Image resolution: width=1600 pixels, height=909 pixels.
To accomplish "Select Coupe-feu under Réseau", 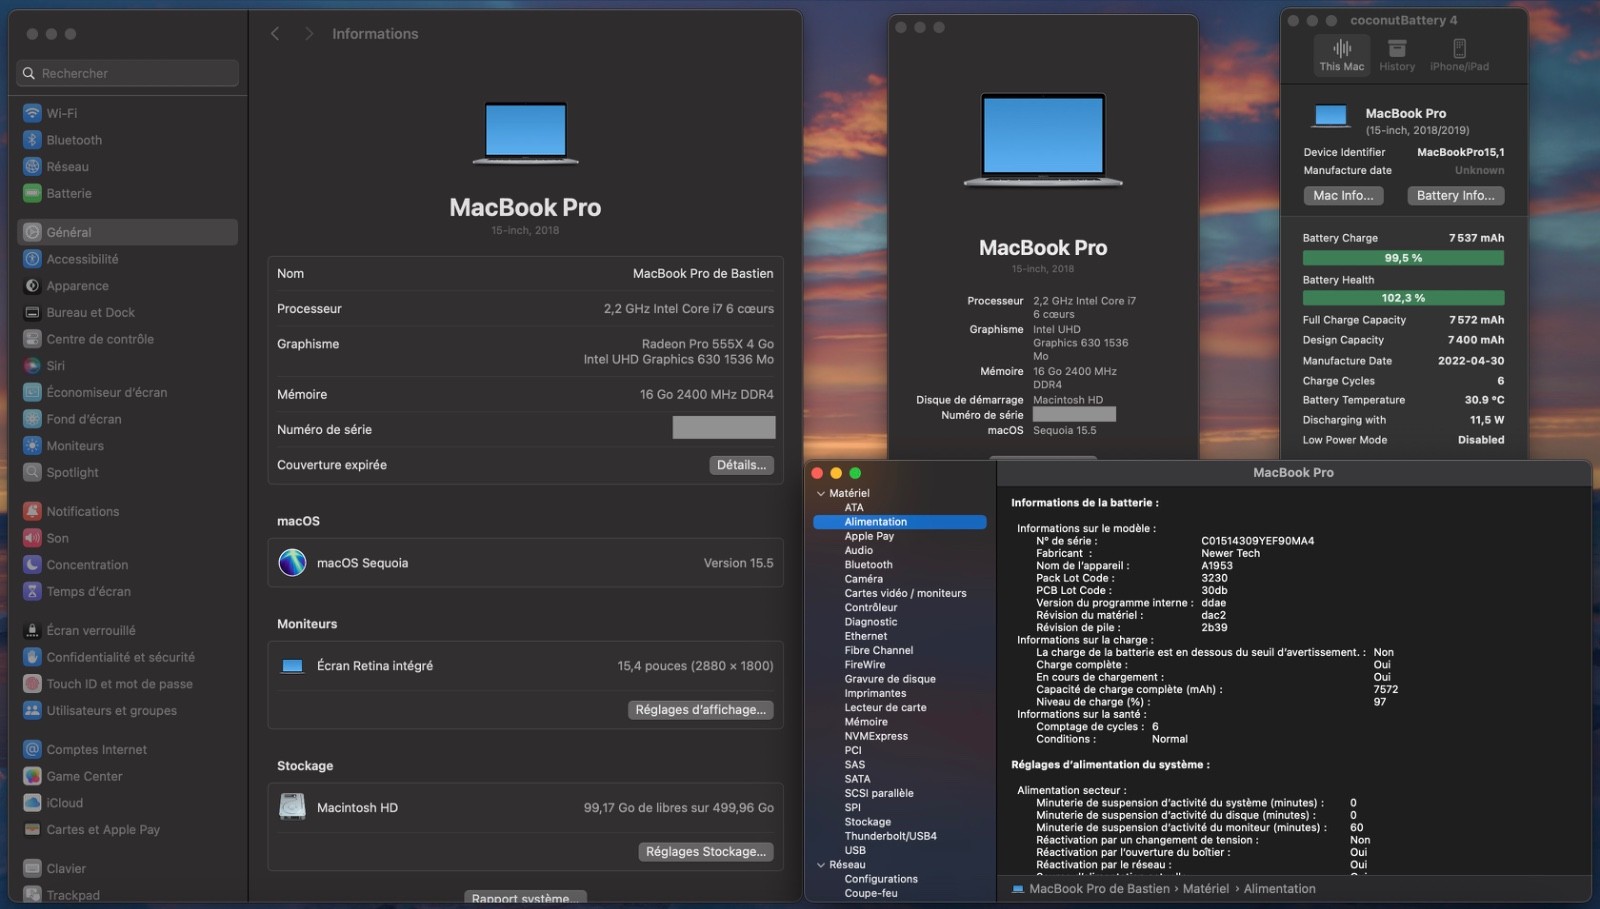I will pyautogui.click(x=871, y=893).
